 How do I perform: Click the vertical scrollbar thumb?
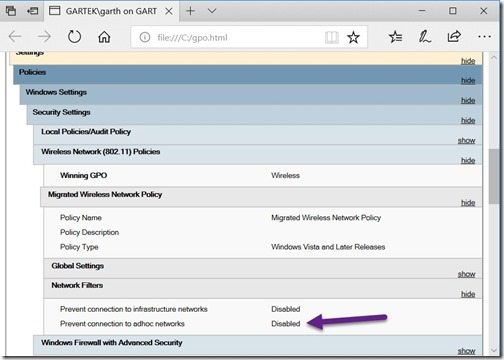(x=494, y=176)
